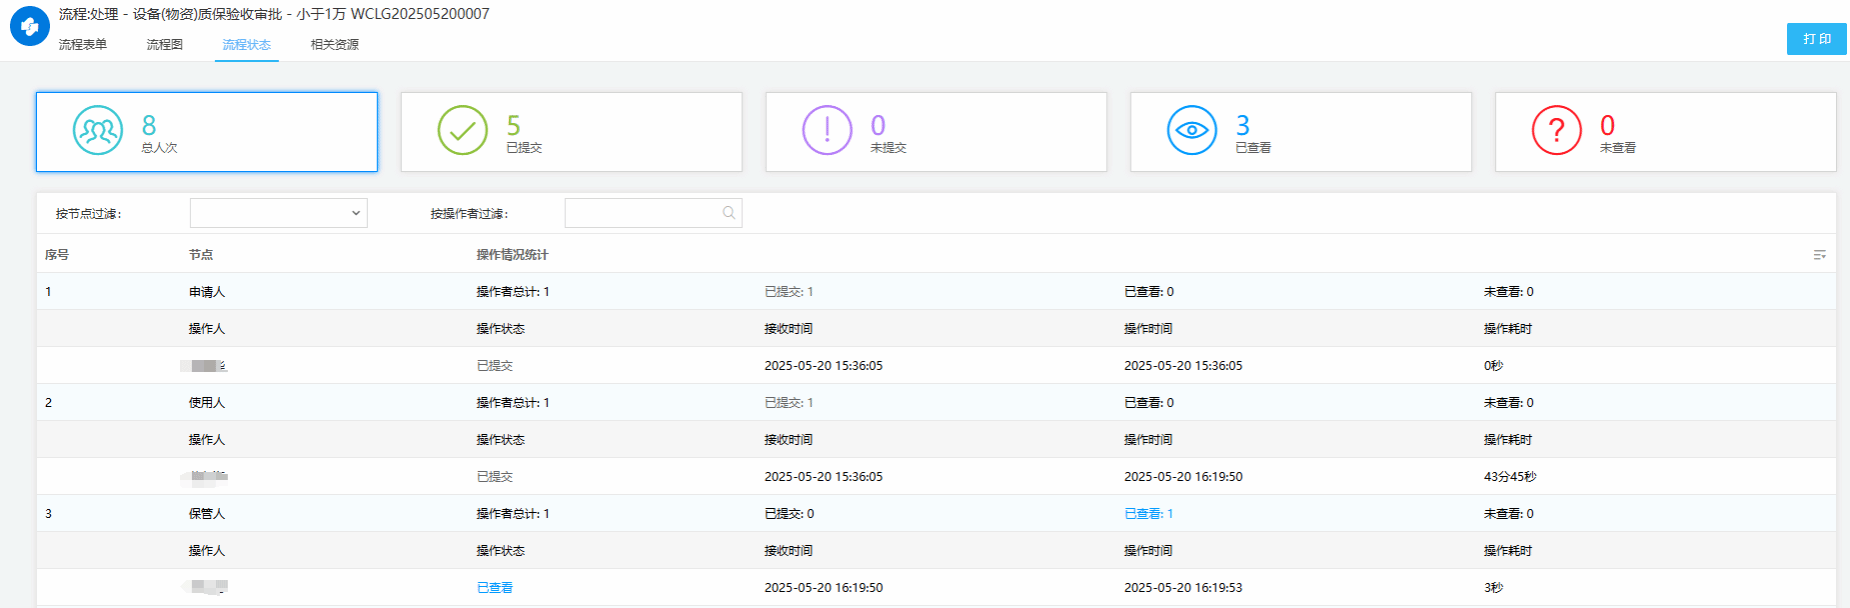Click 已提交: 1 in the 使用人 row
The width and height of the screenshot is (1850, 608).
[788, 403]
